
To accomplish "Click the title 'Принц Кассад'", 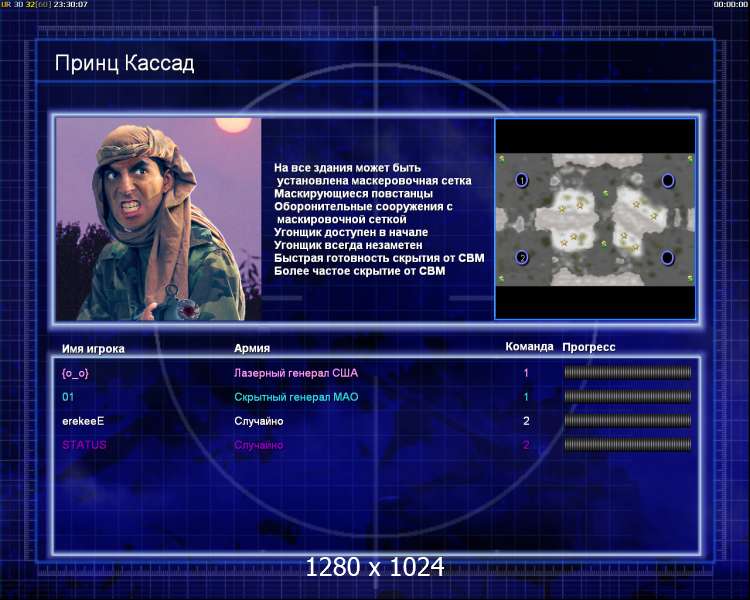I will [124, 64].
